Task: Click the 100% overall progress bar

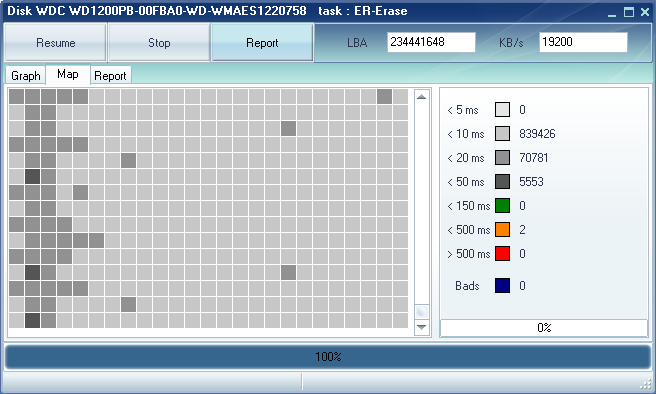Action: (328, 357)
